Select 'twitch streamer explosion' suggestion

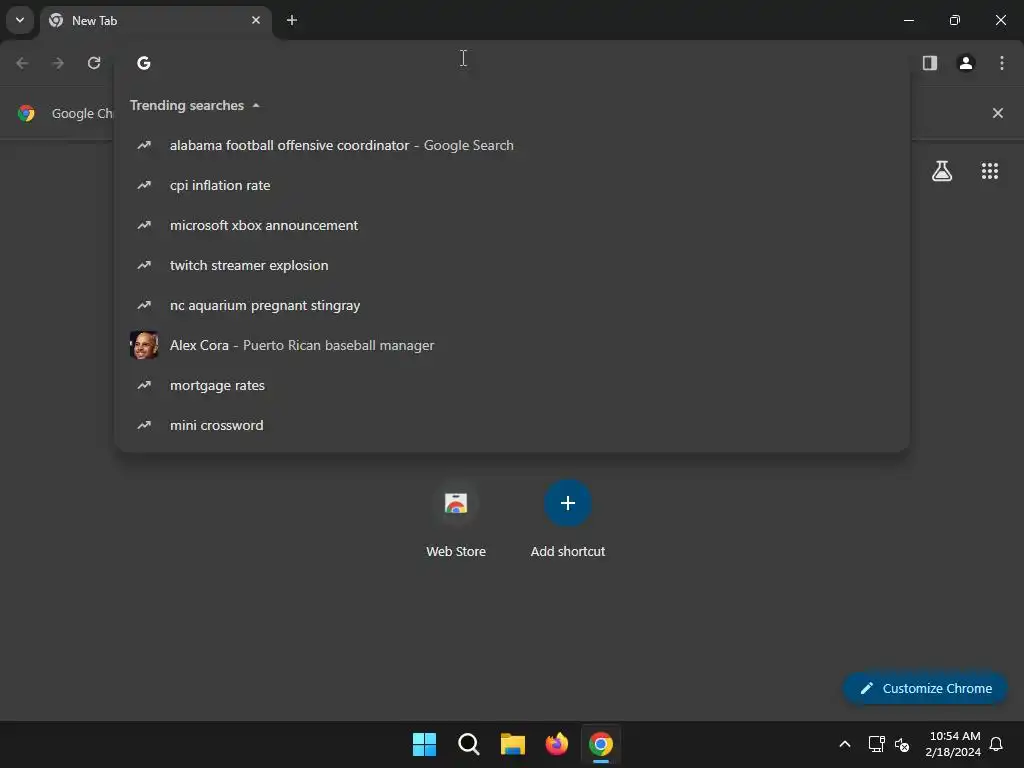click(512, 265)
